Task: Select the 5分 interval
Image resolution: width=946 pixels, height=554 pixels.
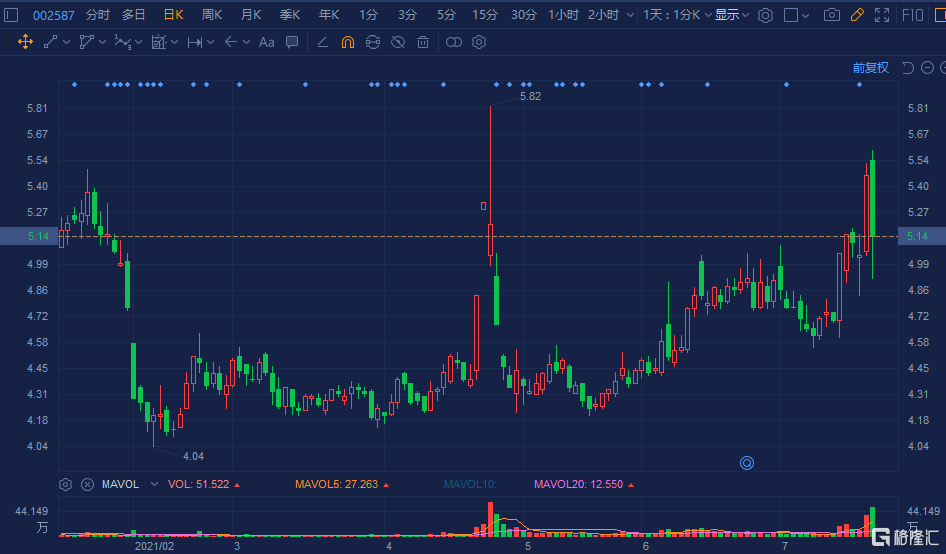Action: pyautogui.click(x=446, y=14)
